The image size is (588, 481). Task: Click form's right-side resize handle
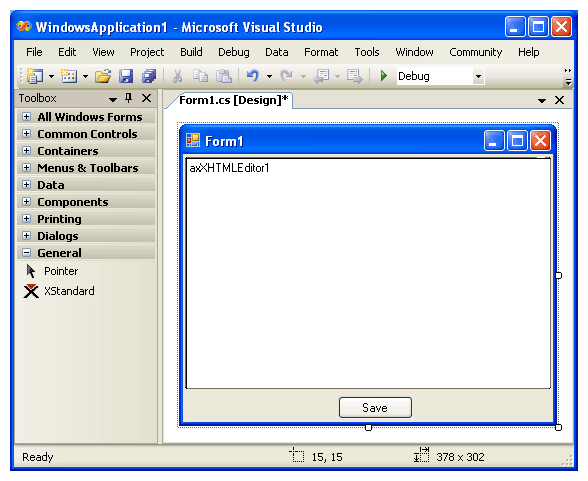point(558,276)
